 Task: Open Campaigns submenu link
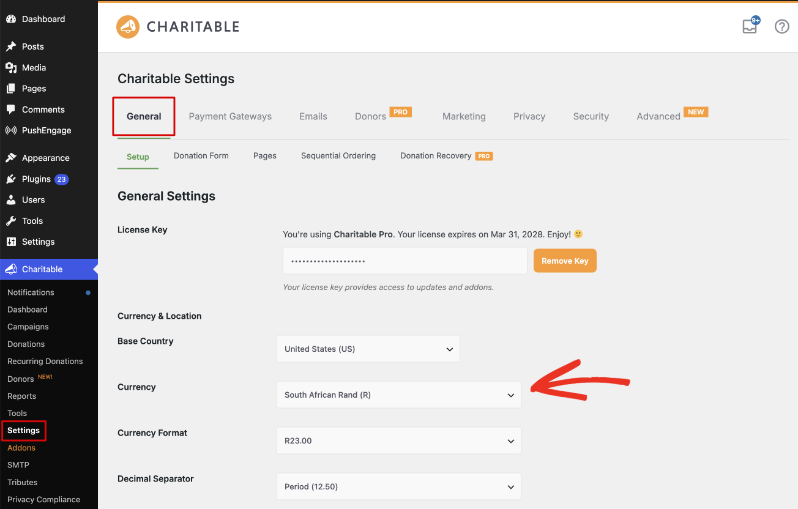28,327
